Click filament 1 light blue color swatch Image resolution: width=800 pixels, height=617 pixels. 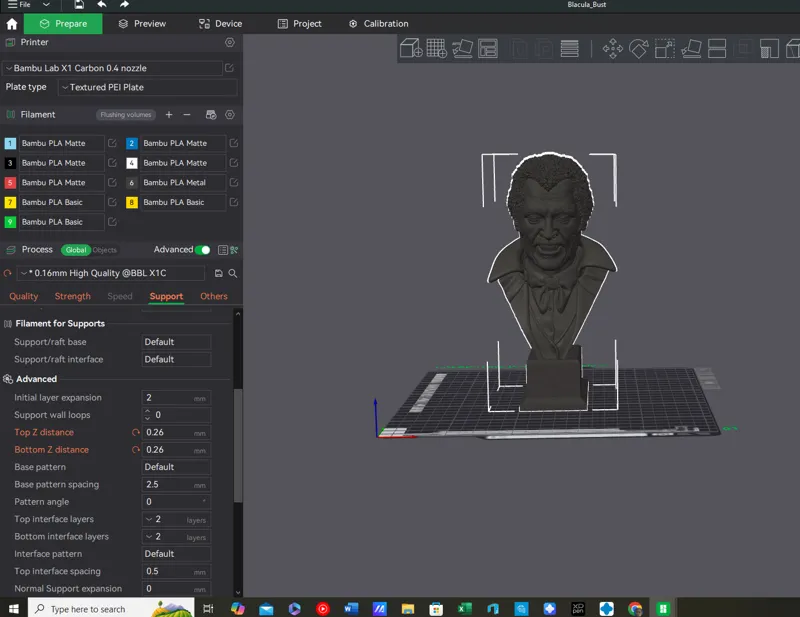tap(10, 143)
